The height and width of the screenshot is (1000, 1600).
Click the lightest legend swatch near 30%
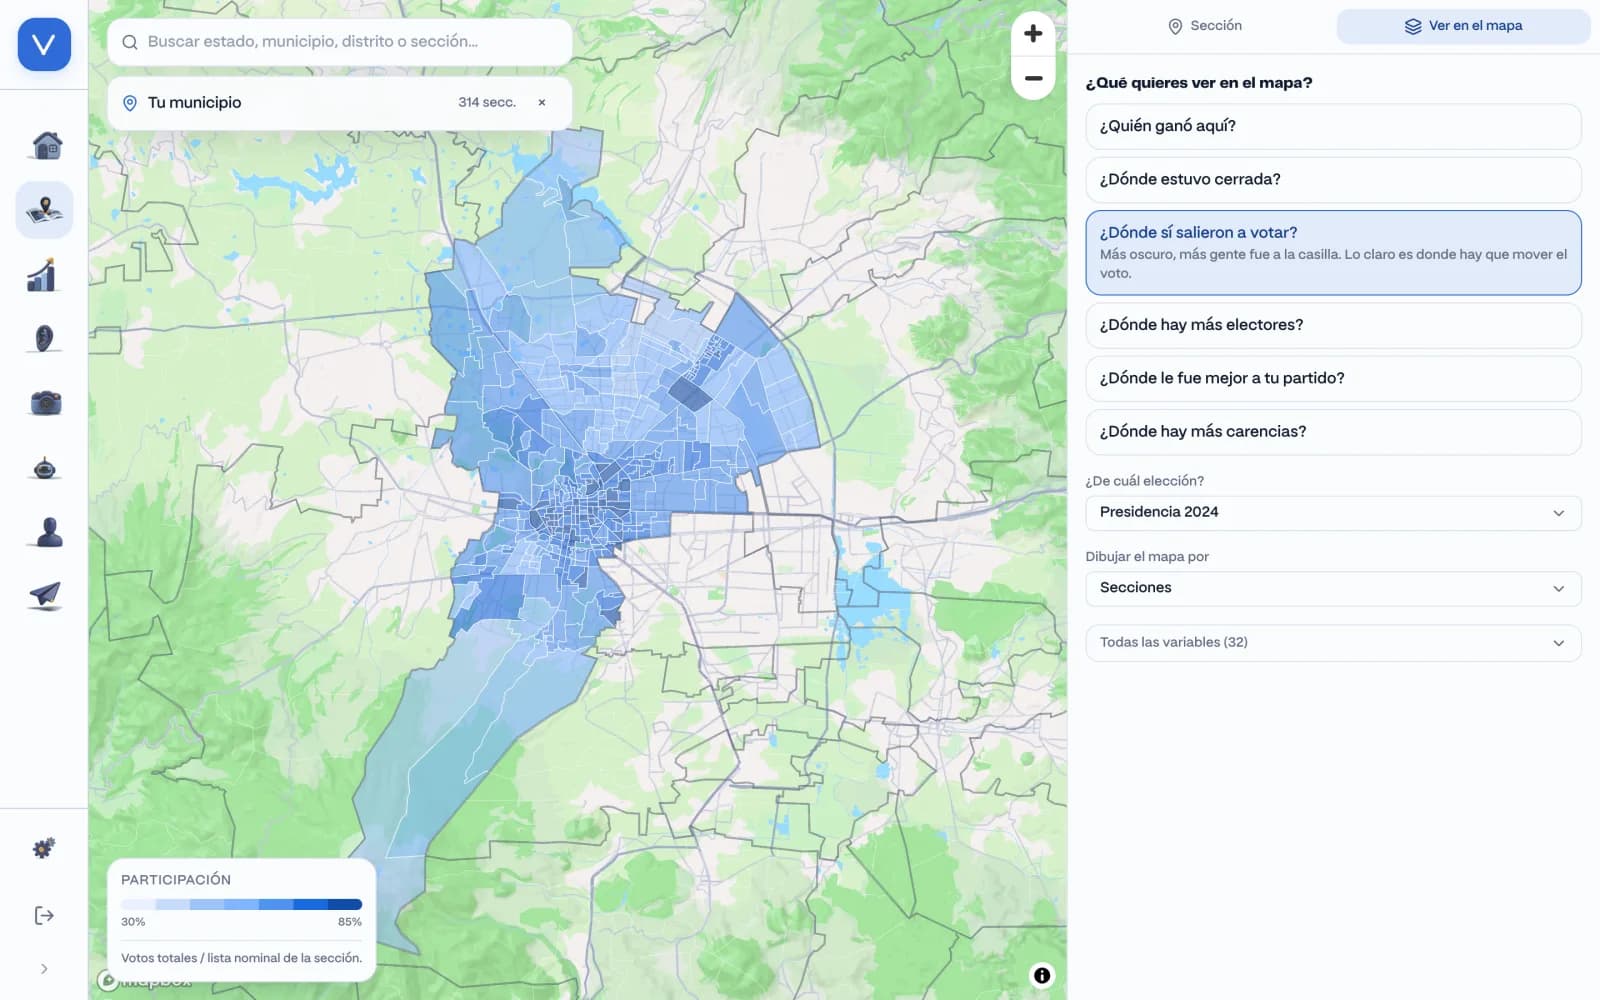pos(138,904)
